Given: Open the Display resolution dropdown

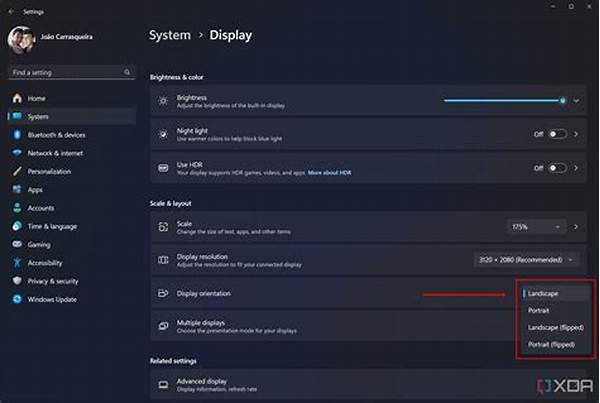Looking at the screenshot, I should click(526, 259).
